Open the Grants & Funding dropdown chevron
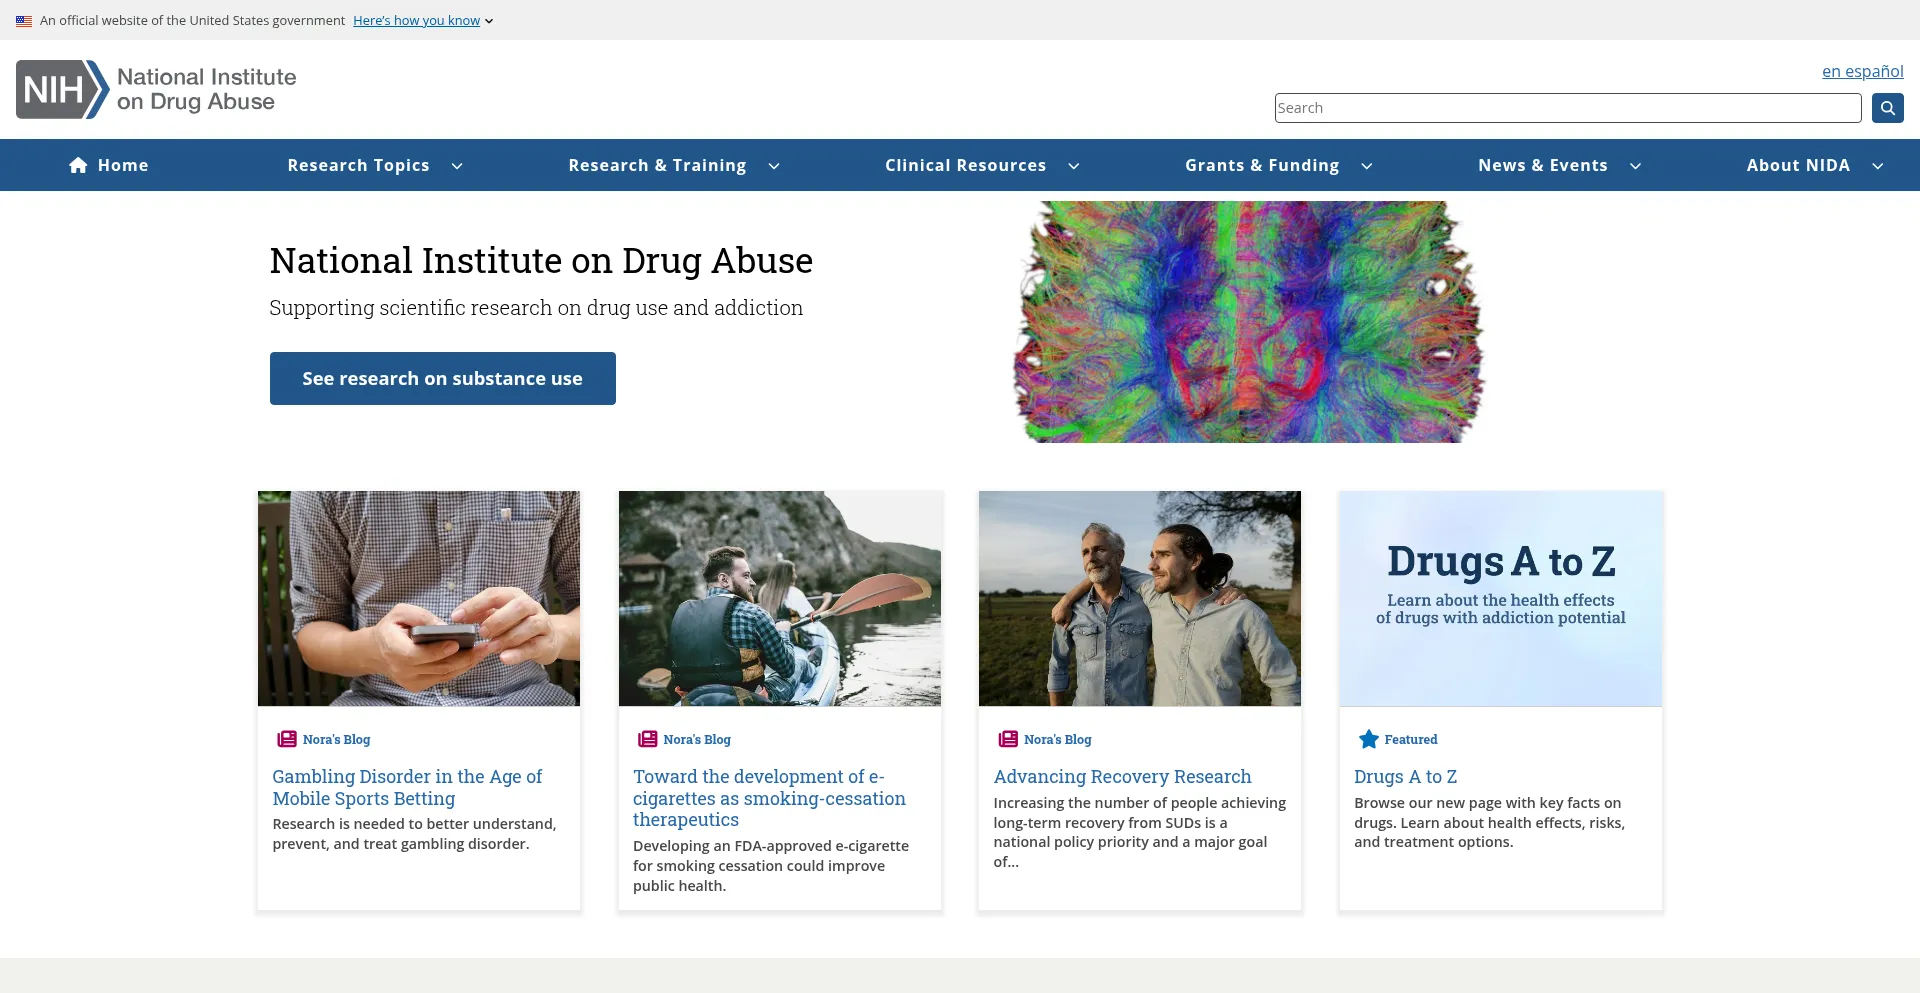 pyautogui.click(x=1367, y=166)
